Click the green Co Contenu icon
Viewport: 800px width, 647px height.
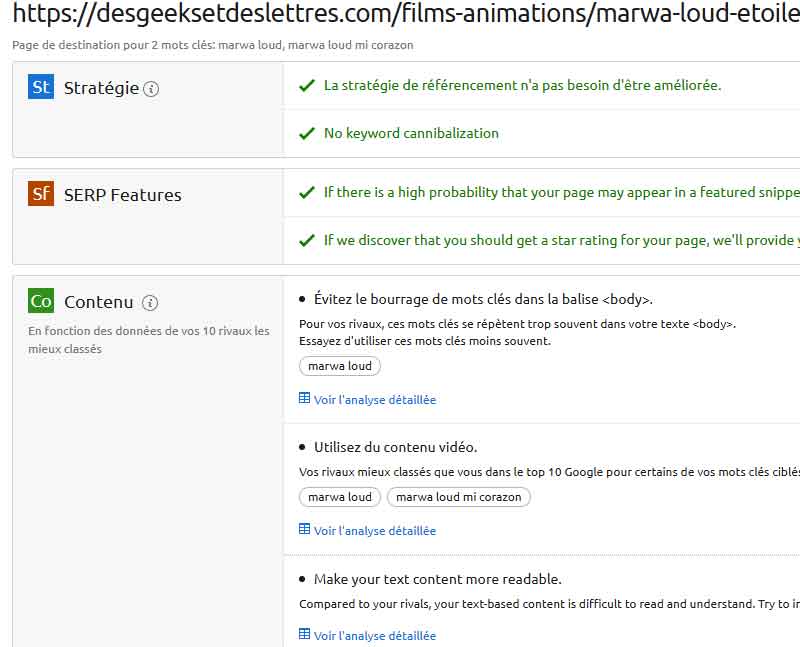pos(41,301)
